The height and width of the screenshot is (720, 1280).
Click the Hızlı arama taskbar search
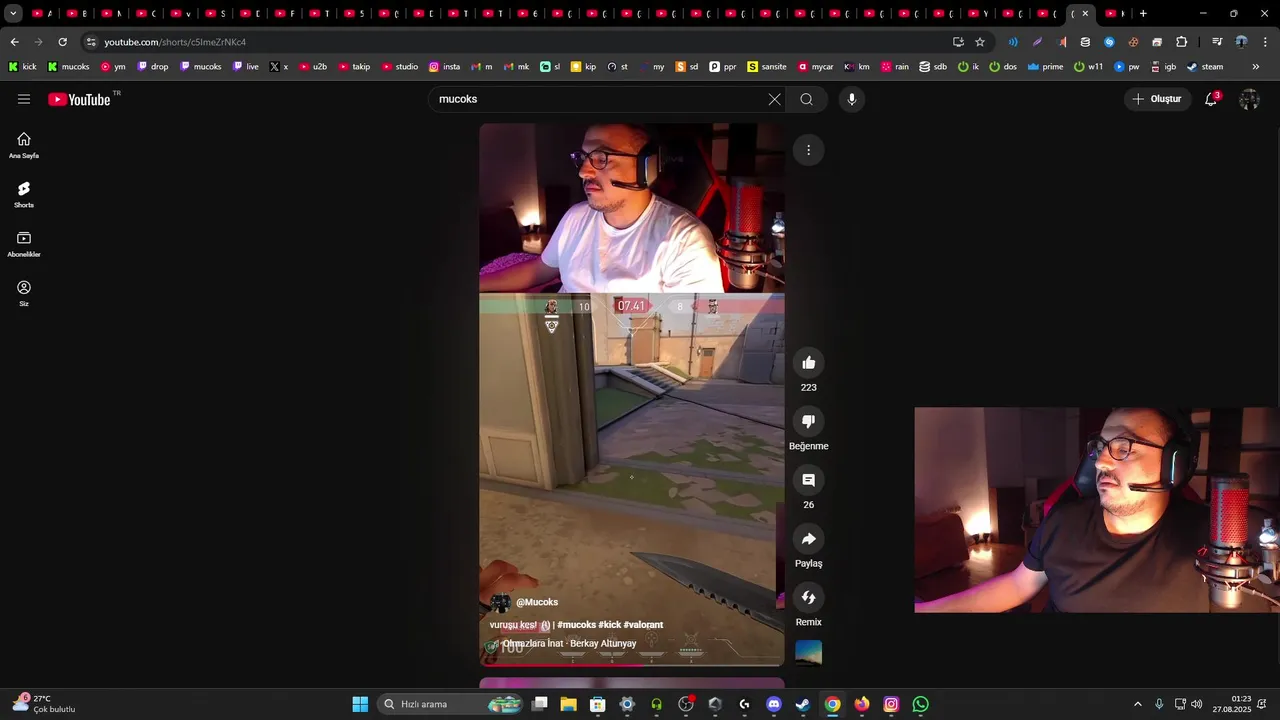pyautogui.click(x=450, y=704)
